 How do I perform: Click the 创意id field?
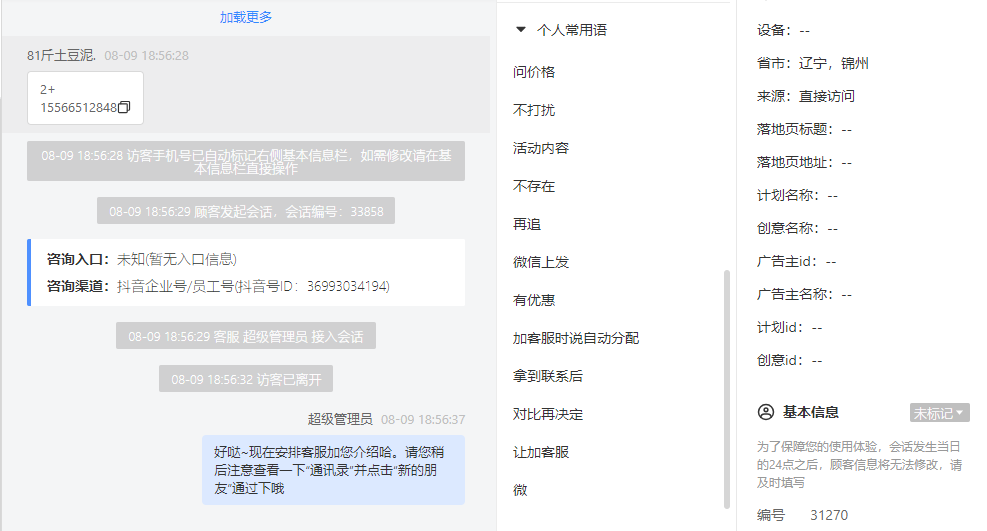[x=789, y=360]
